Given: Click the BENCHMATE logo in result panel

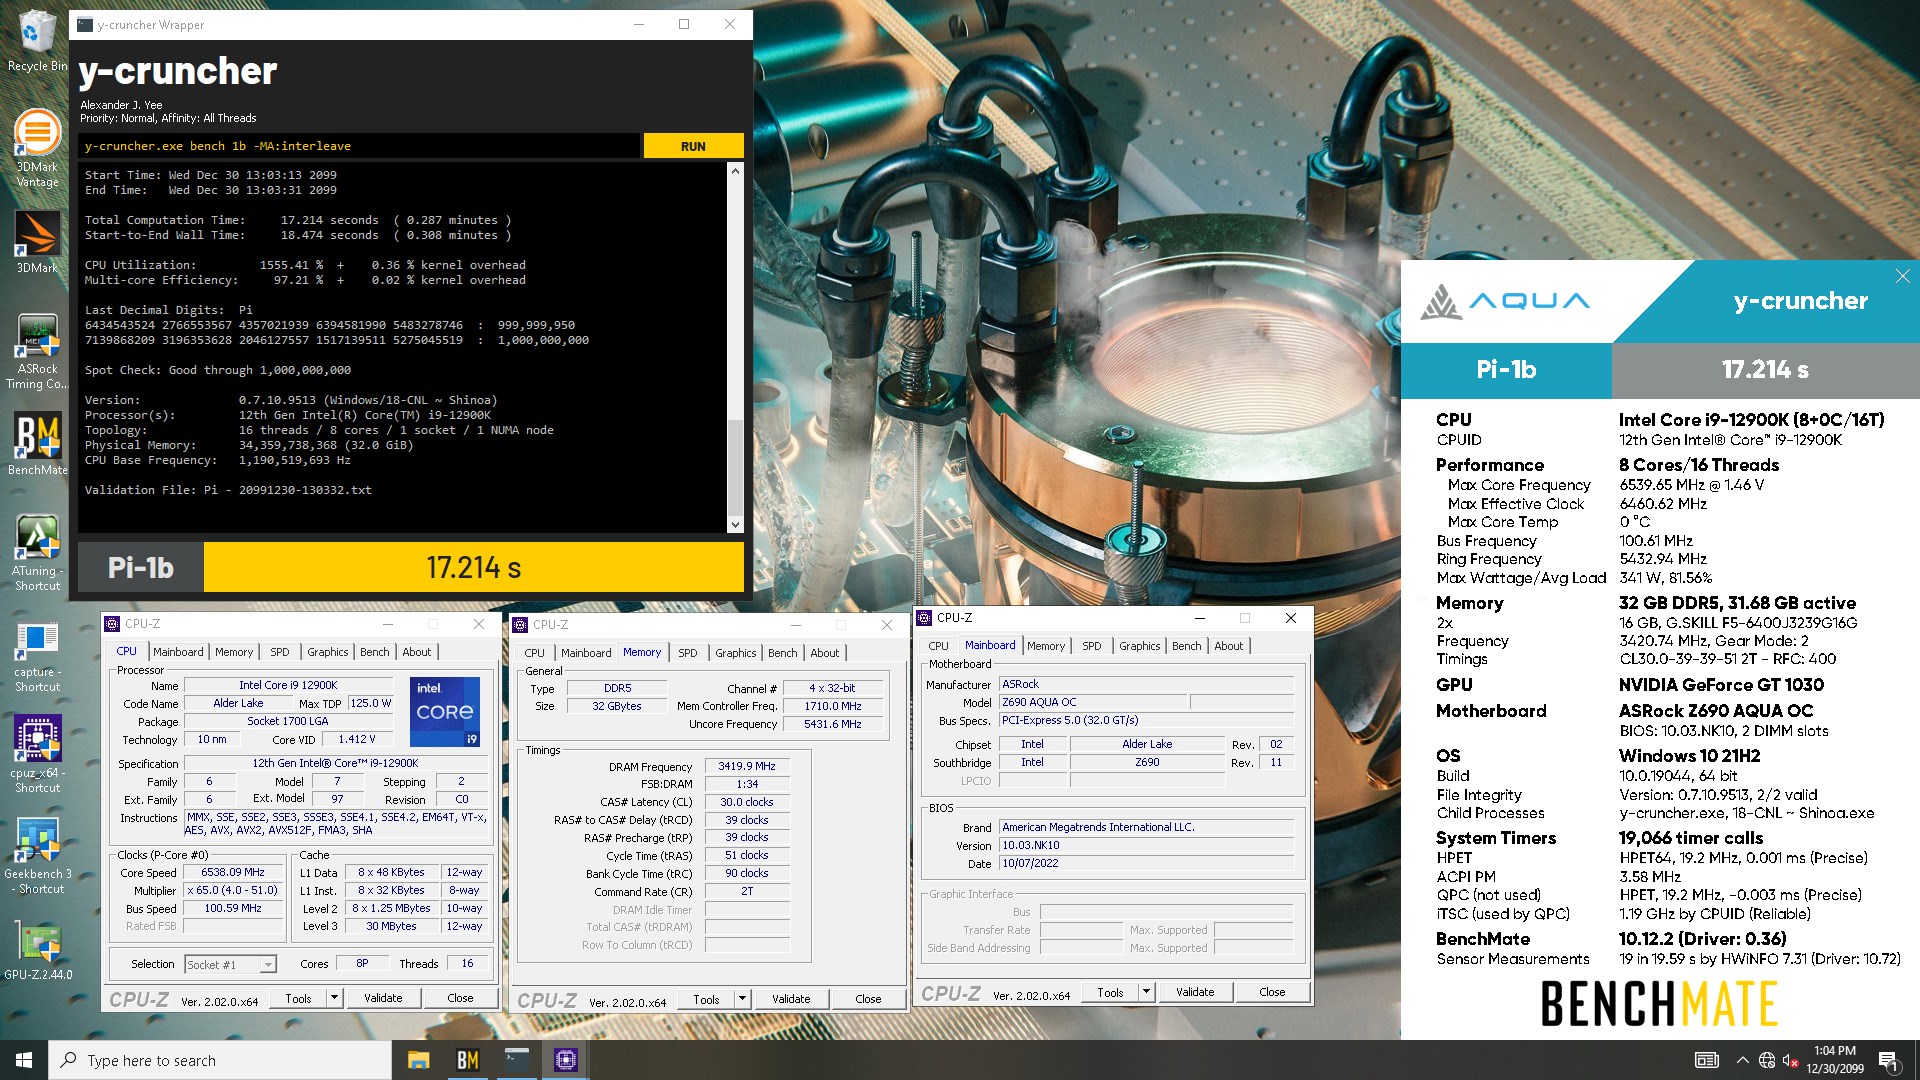Looking at the screenshot, I should pos(1659,1003).
